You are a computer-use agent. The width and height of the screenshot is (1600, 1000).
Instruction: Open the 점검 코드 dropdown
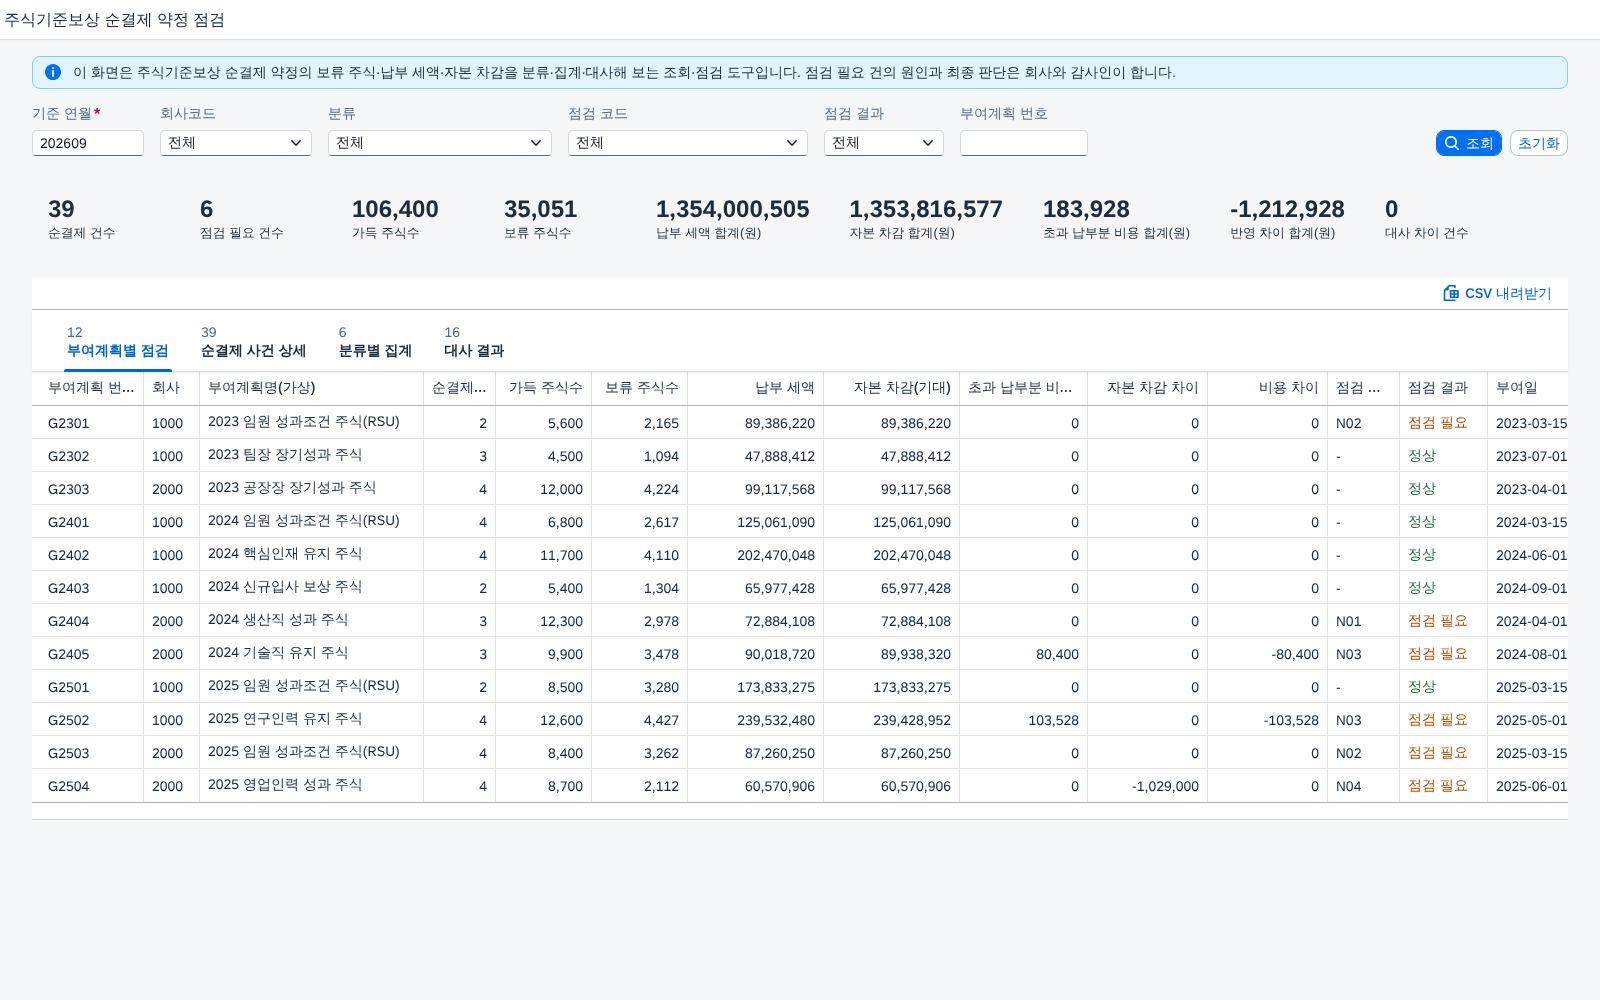coord(688,143)
